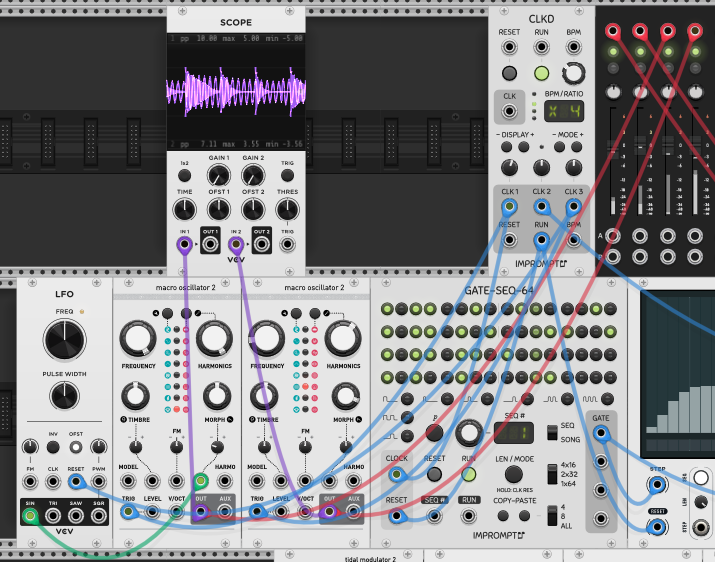The height and width of the screenshot is (562, 715).
Task: Click the SEQ # input jack on GATE-SEQ-64
Action: [x=434, y=516]
